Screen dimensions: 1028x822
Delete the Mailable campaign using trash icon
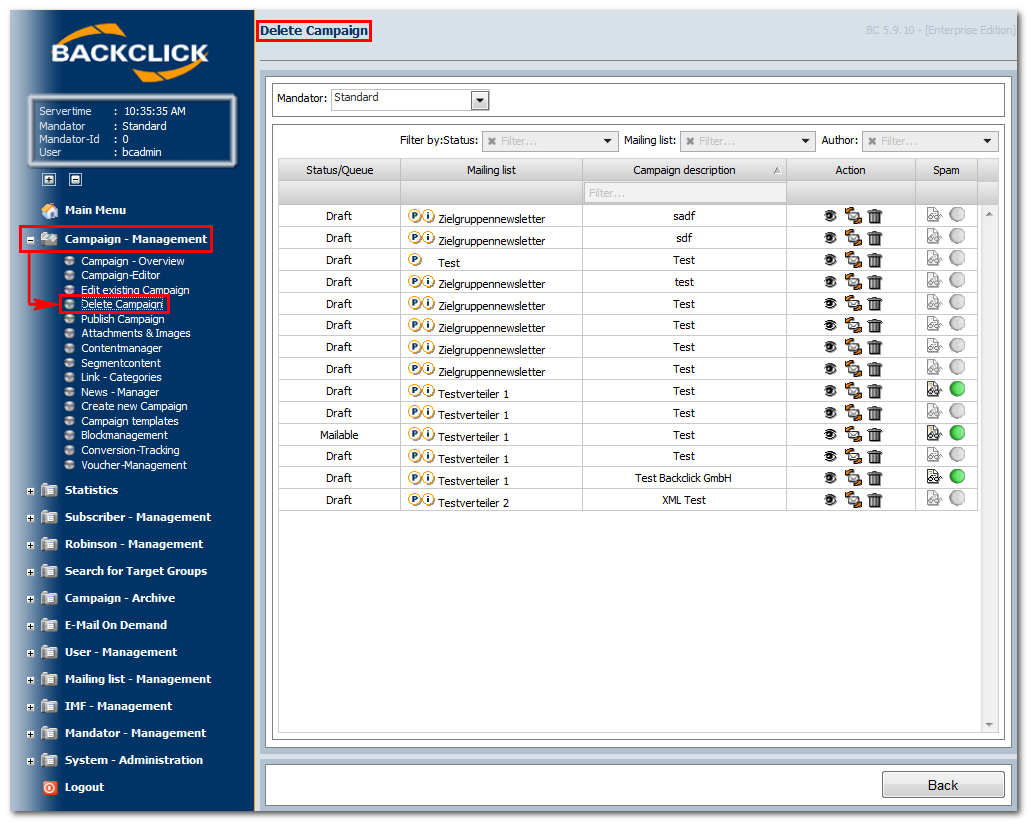(x=875, y=435)
